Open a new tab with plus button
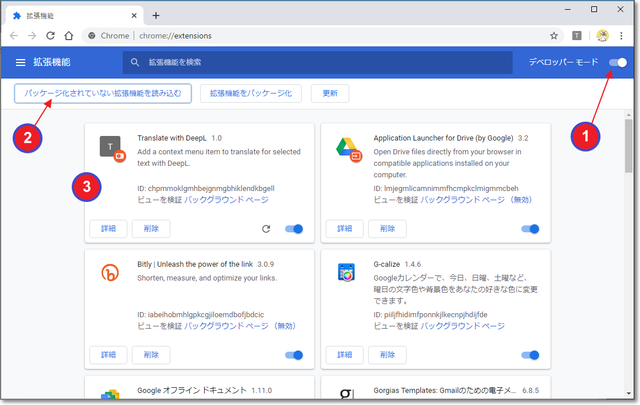The width and height of the screenshot is (640, 405). [x=155, y=13]
